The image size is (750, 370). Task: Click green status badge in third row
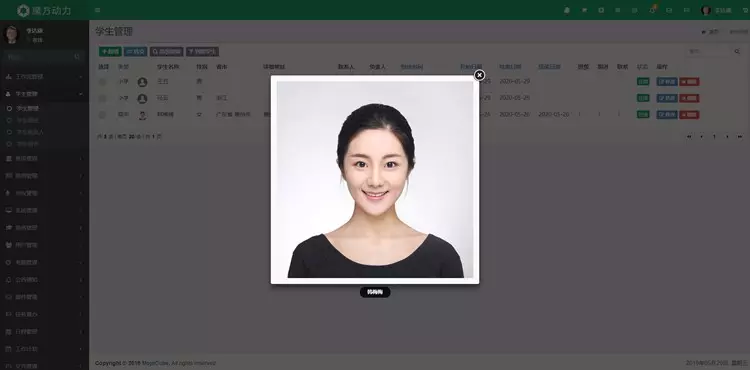click(x=643, y=115)
